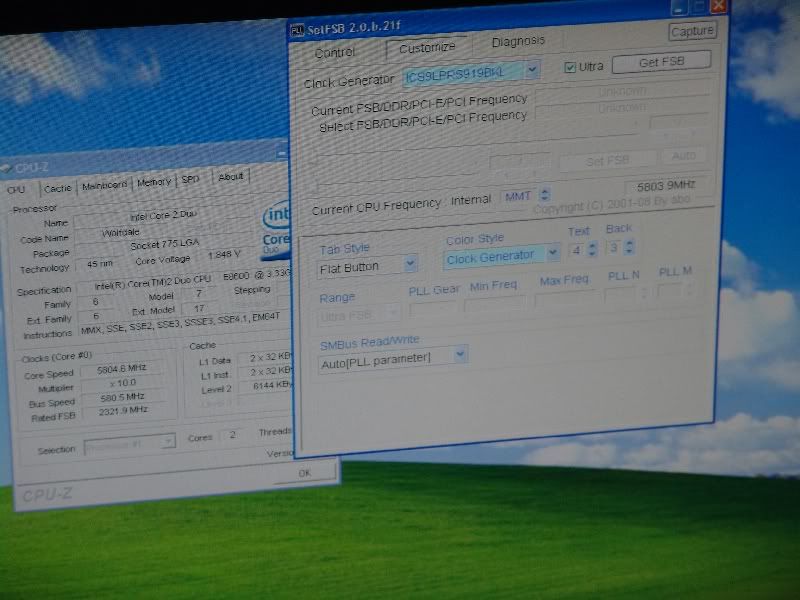
Task: Minimize the SetFSB window
Action: [675, 8]
